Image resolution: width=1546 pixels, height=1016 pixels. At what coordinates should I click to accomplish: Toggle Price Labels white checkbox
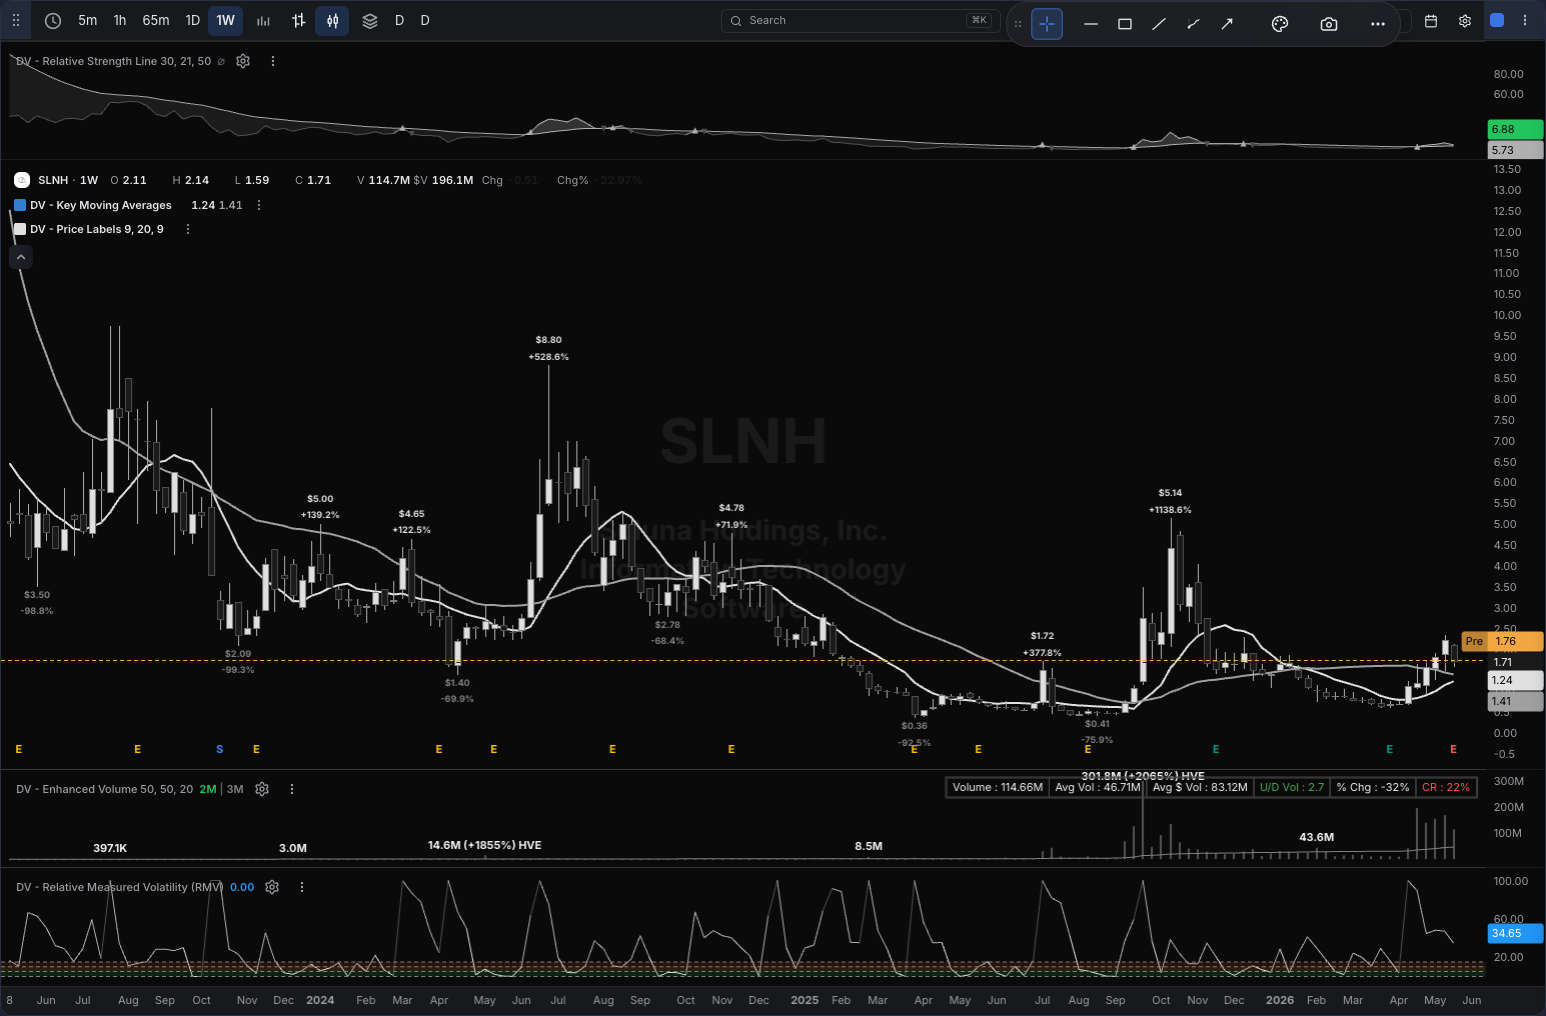pyautogui.click(x=20, y=229)
